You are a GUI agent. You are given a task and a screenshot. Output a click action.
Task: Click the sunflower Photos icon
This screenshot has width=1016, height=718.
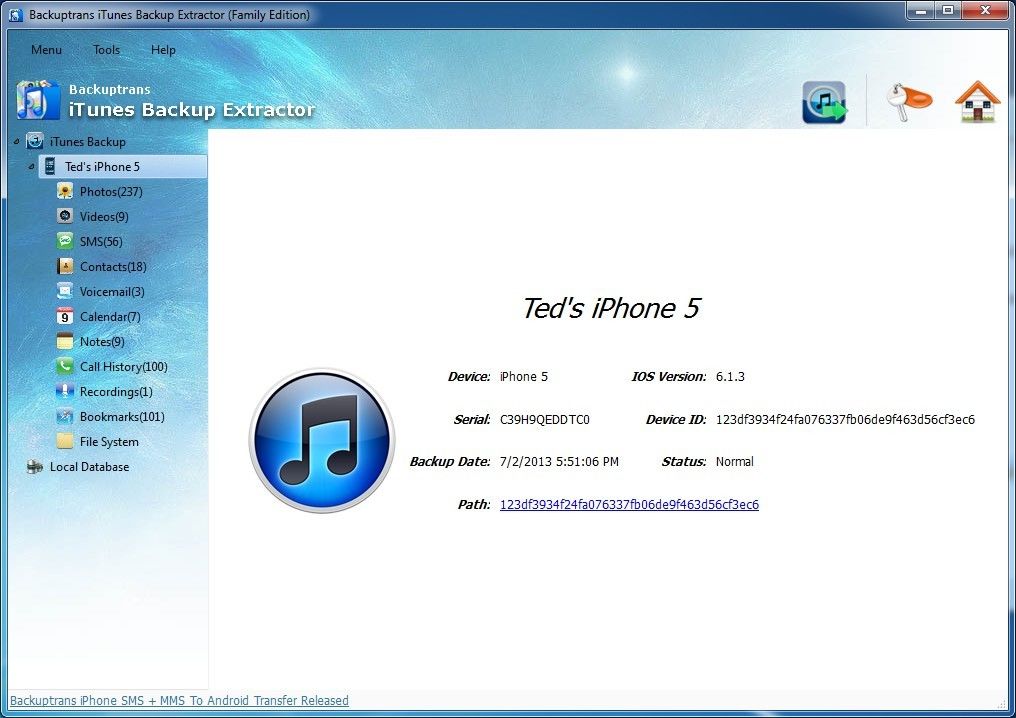point(65,191)
